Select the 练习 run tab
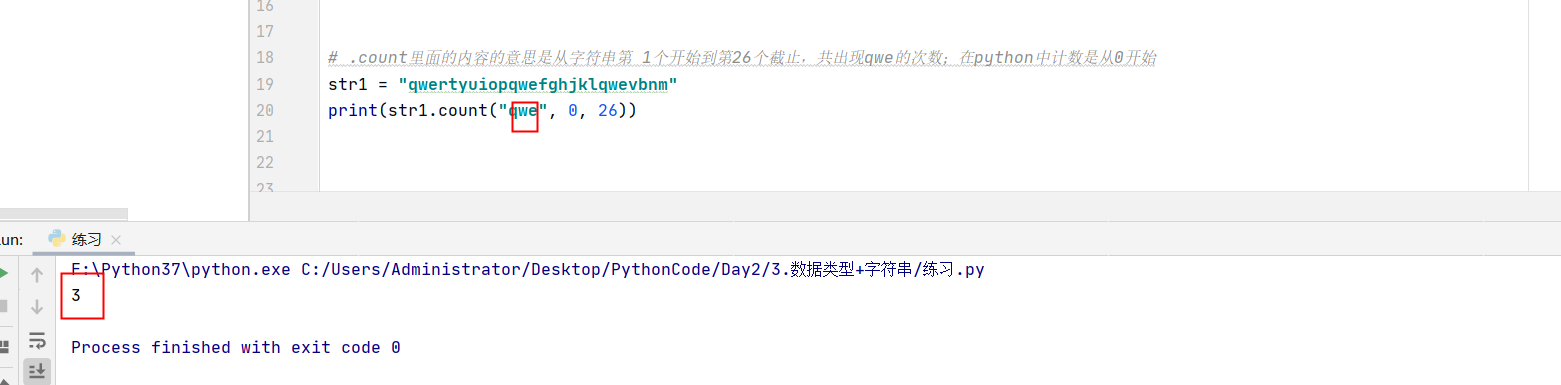This screenshot has width=1561, height=385. coord(84,240)
